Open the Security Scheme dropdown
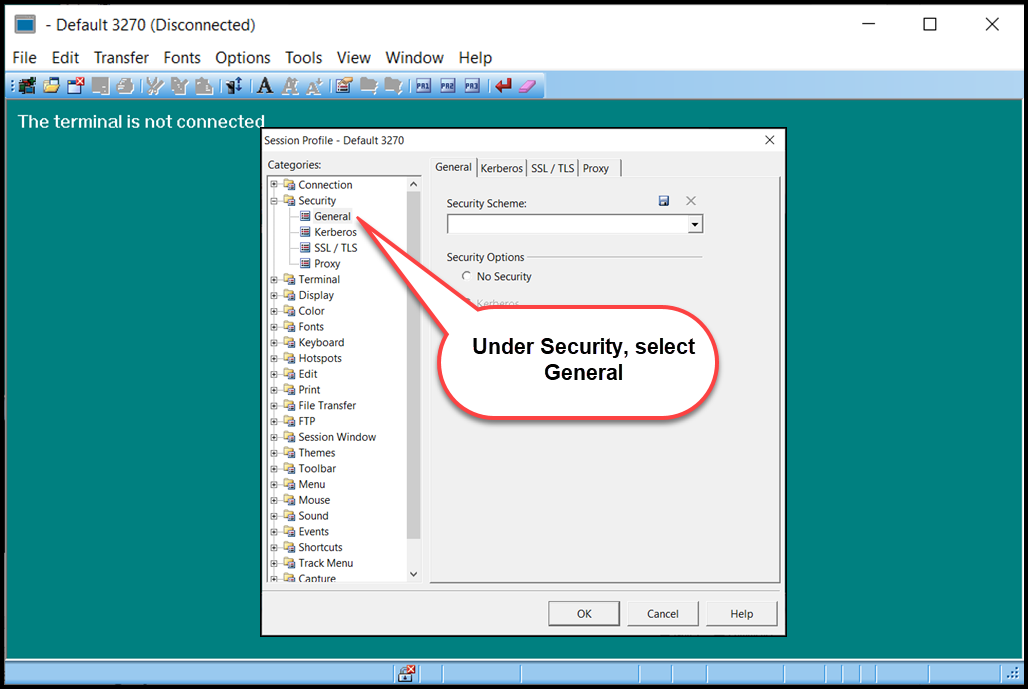The image size is (1028, 689). coord(695,224)
